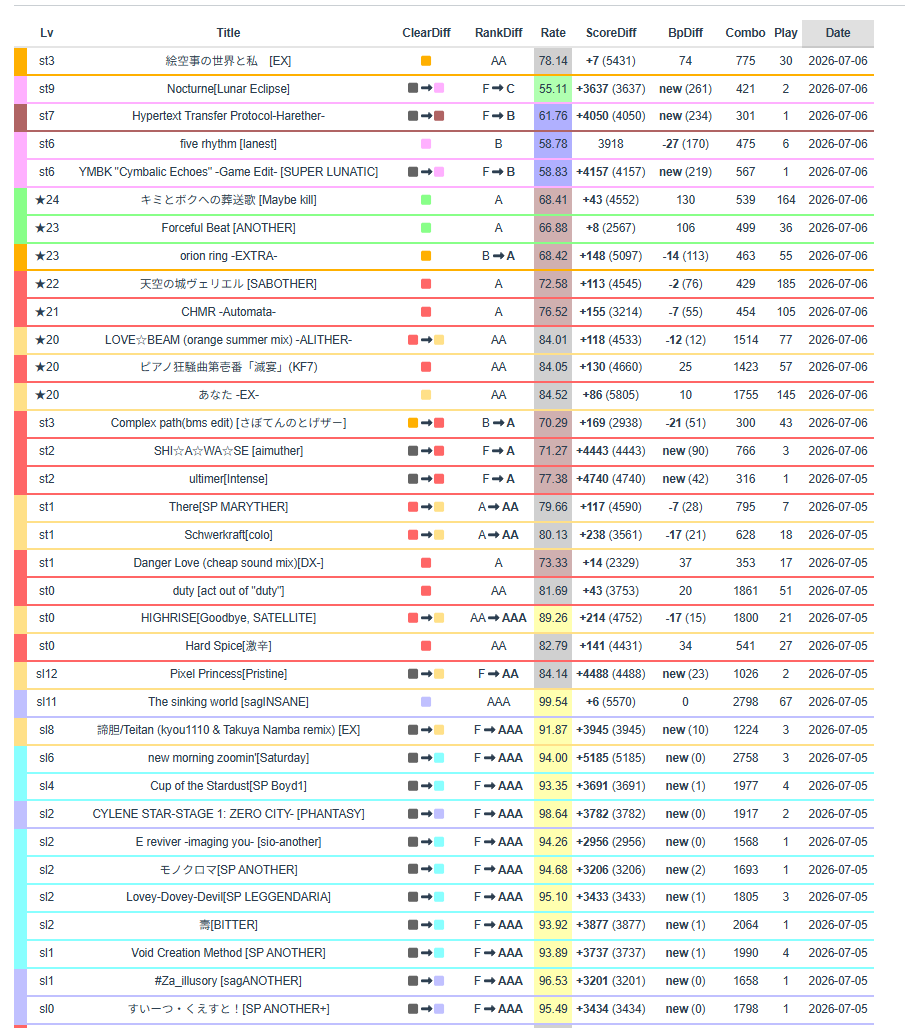Image resolution: width=905 pixels, height=1028 pixels.
Task: Open song すいーつ・くえすと![SP ANOTHER+]
Action: [x=228, y=1009]
